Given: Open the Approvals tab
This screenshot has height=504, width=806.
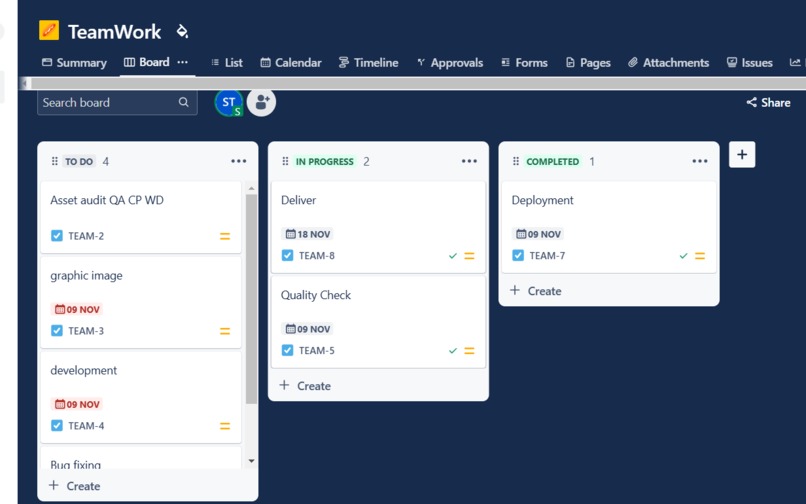Looking at the screenshot, I should [x=450, y=63].
